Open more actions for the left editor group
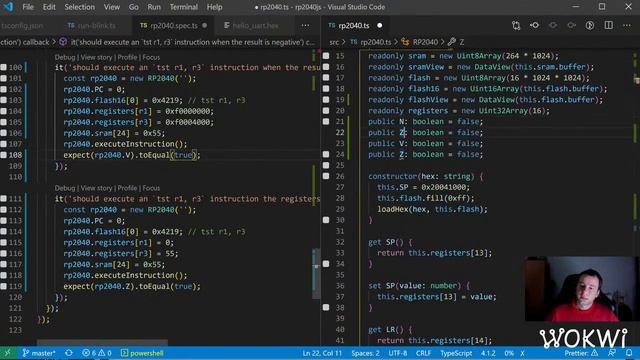The image size is (640, 360). coord(305,25)
